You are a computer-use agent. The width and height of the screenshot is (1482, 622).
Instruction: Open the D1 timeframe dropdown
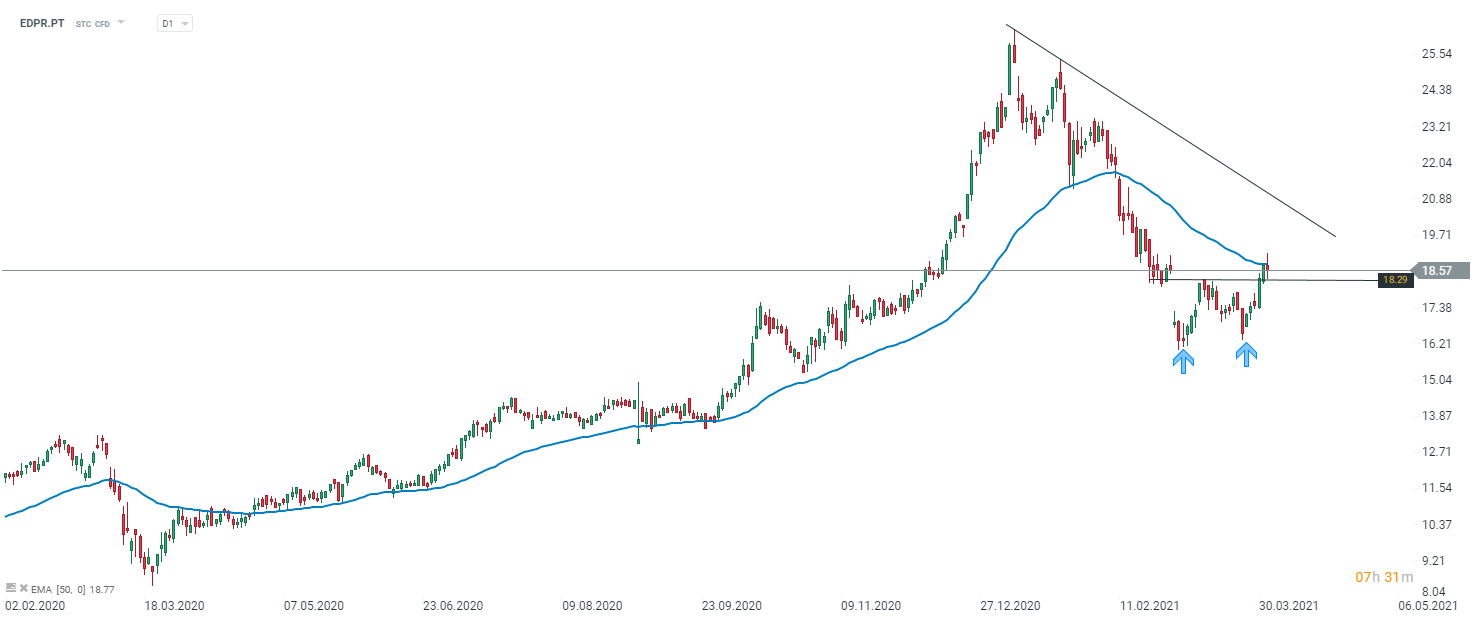click(x=175, y=23)
